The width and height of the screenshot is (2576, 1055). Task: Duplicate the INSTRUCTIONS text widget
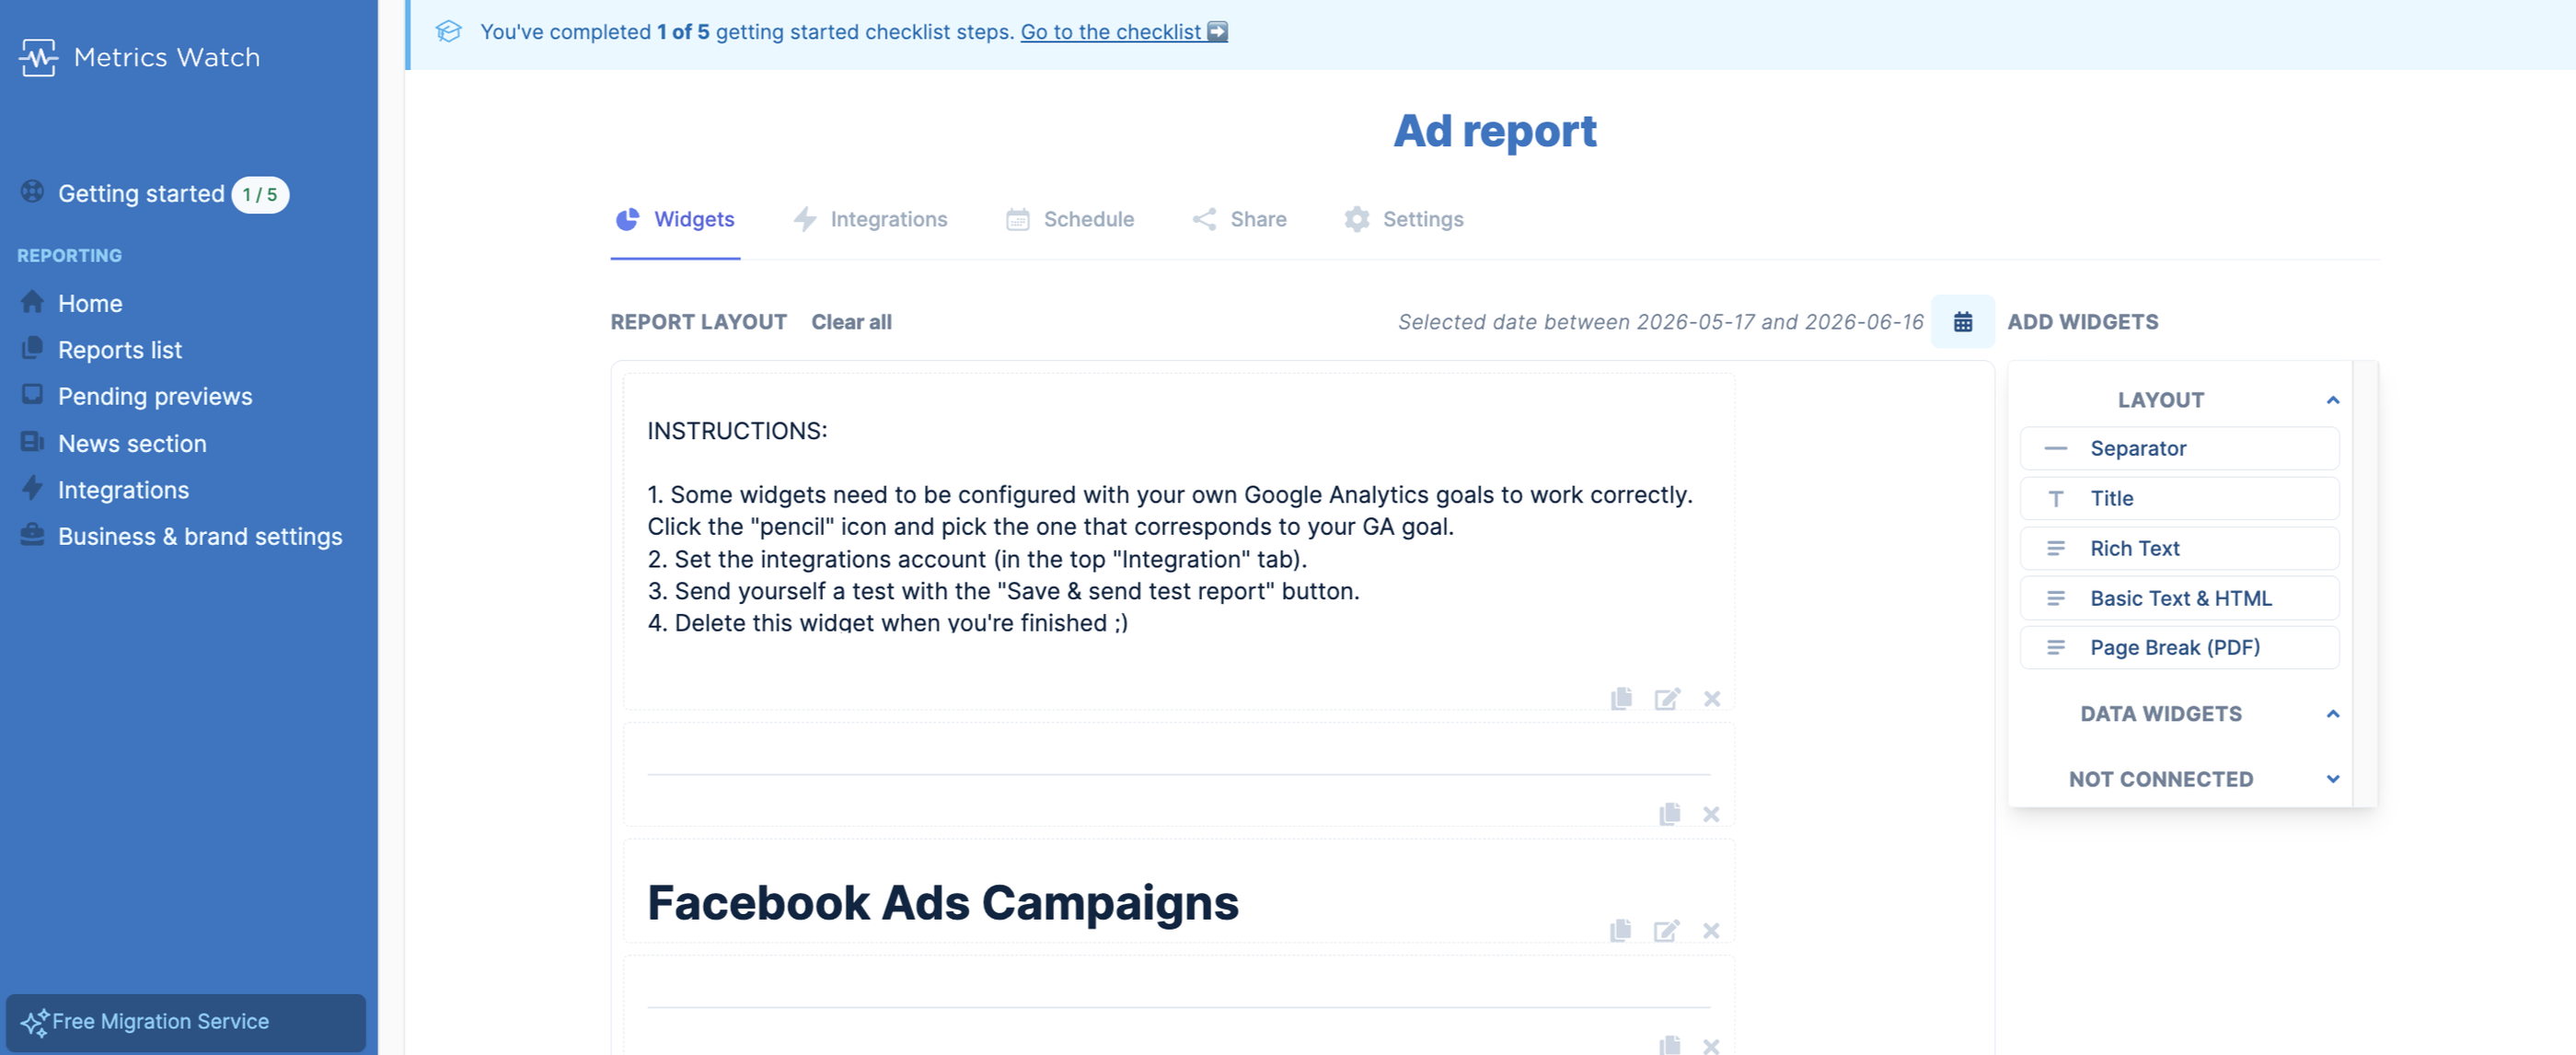point(1621,698)
